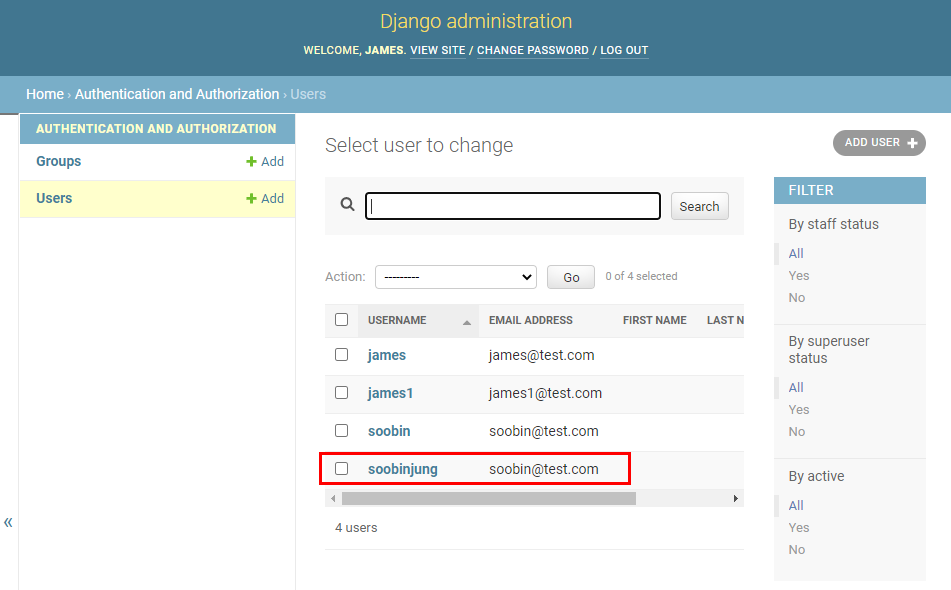The image size is (951, 590).
Task: Open the CHANGE PASSWORD link
Action: [533, 50]
